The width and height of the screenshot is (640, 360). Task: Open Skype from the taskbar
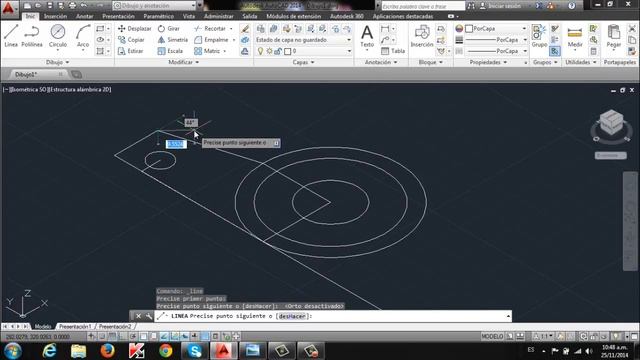(x=194, y=351)
